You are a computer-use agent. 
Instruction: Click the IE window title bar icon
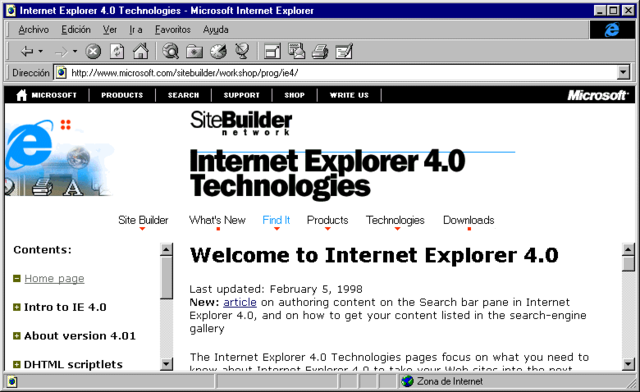pyautogui.click(x=11, y=11)
